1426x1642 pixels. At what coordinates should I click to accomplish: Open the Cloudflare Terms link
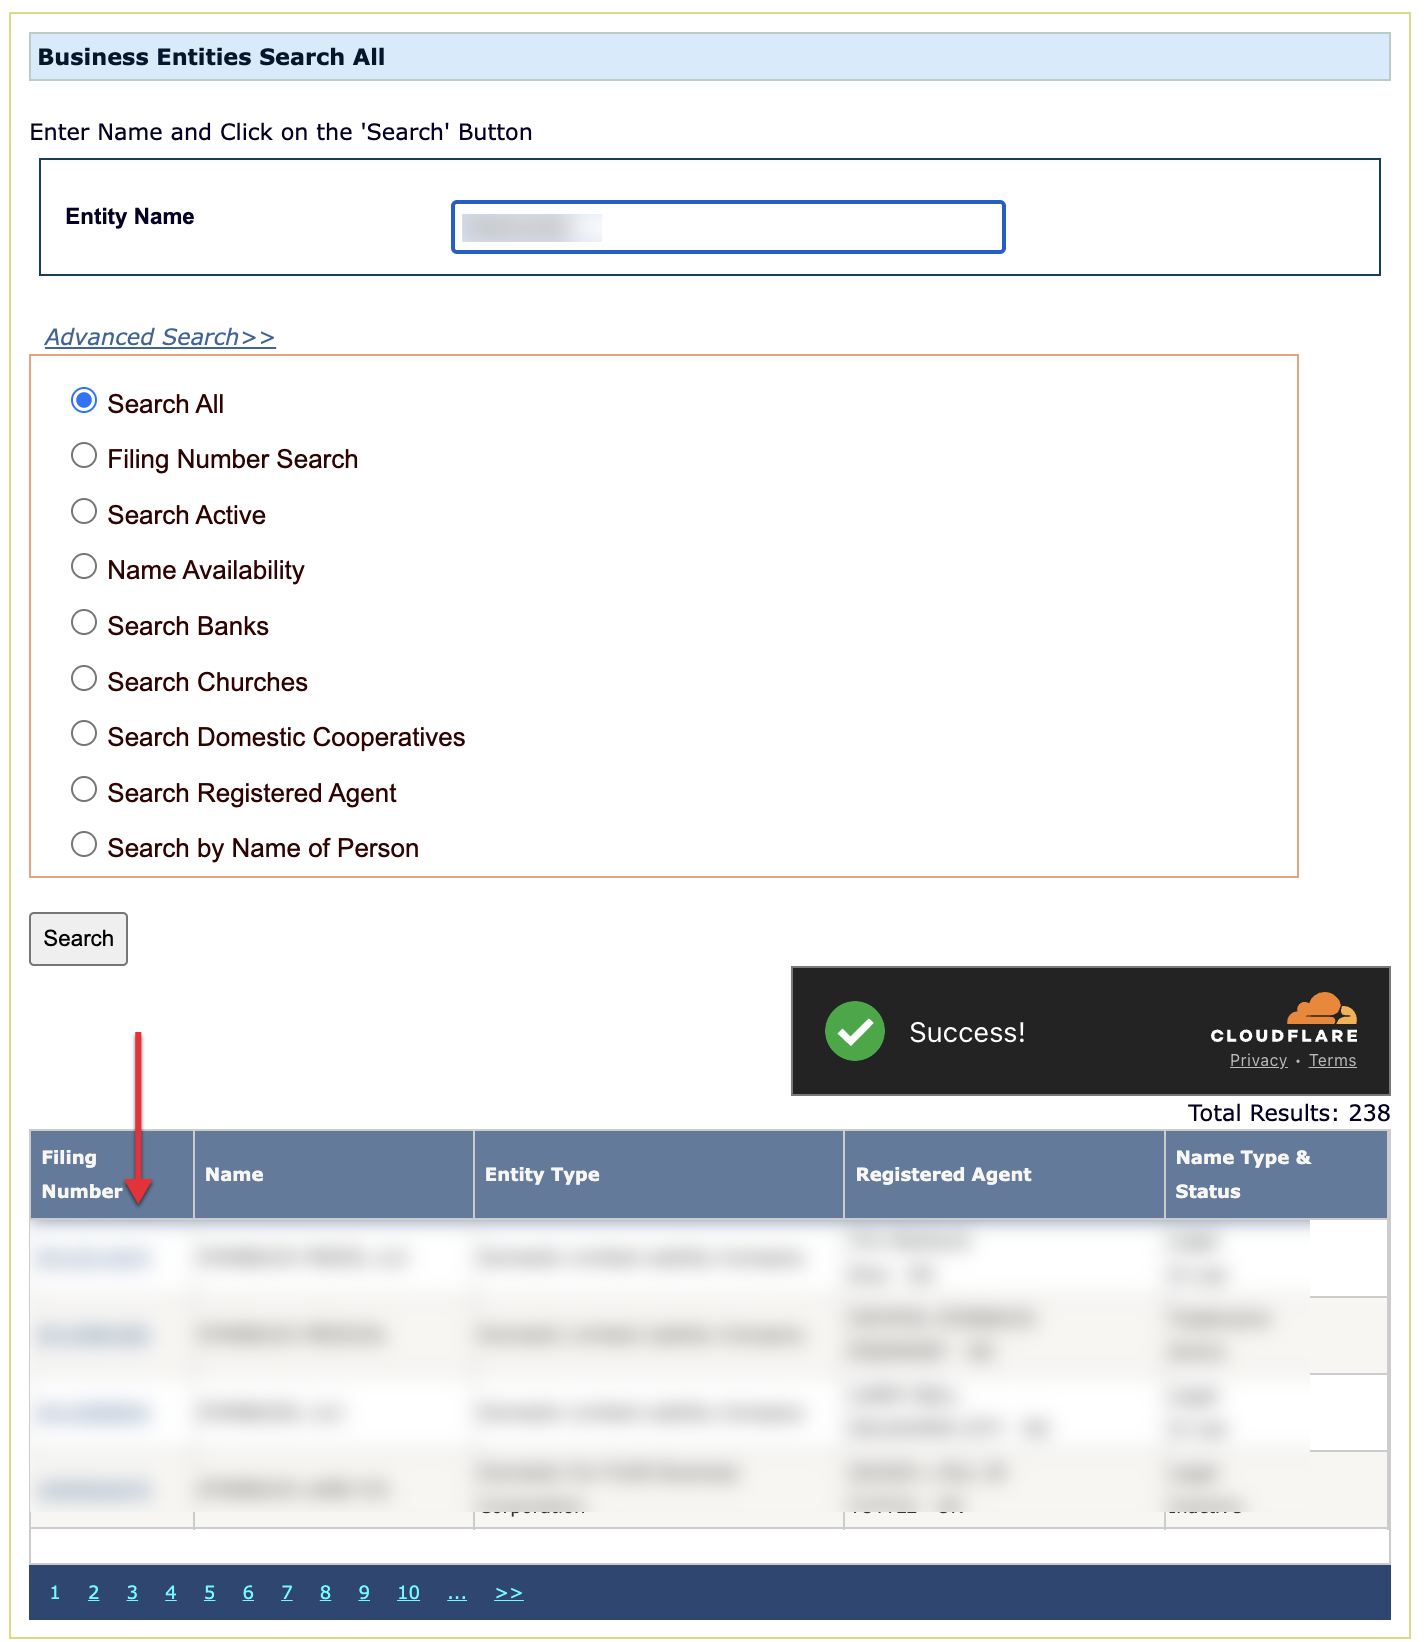click(x=1332, y=1060)
